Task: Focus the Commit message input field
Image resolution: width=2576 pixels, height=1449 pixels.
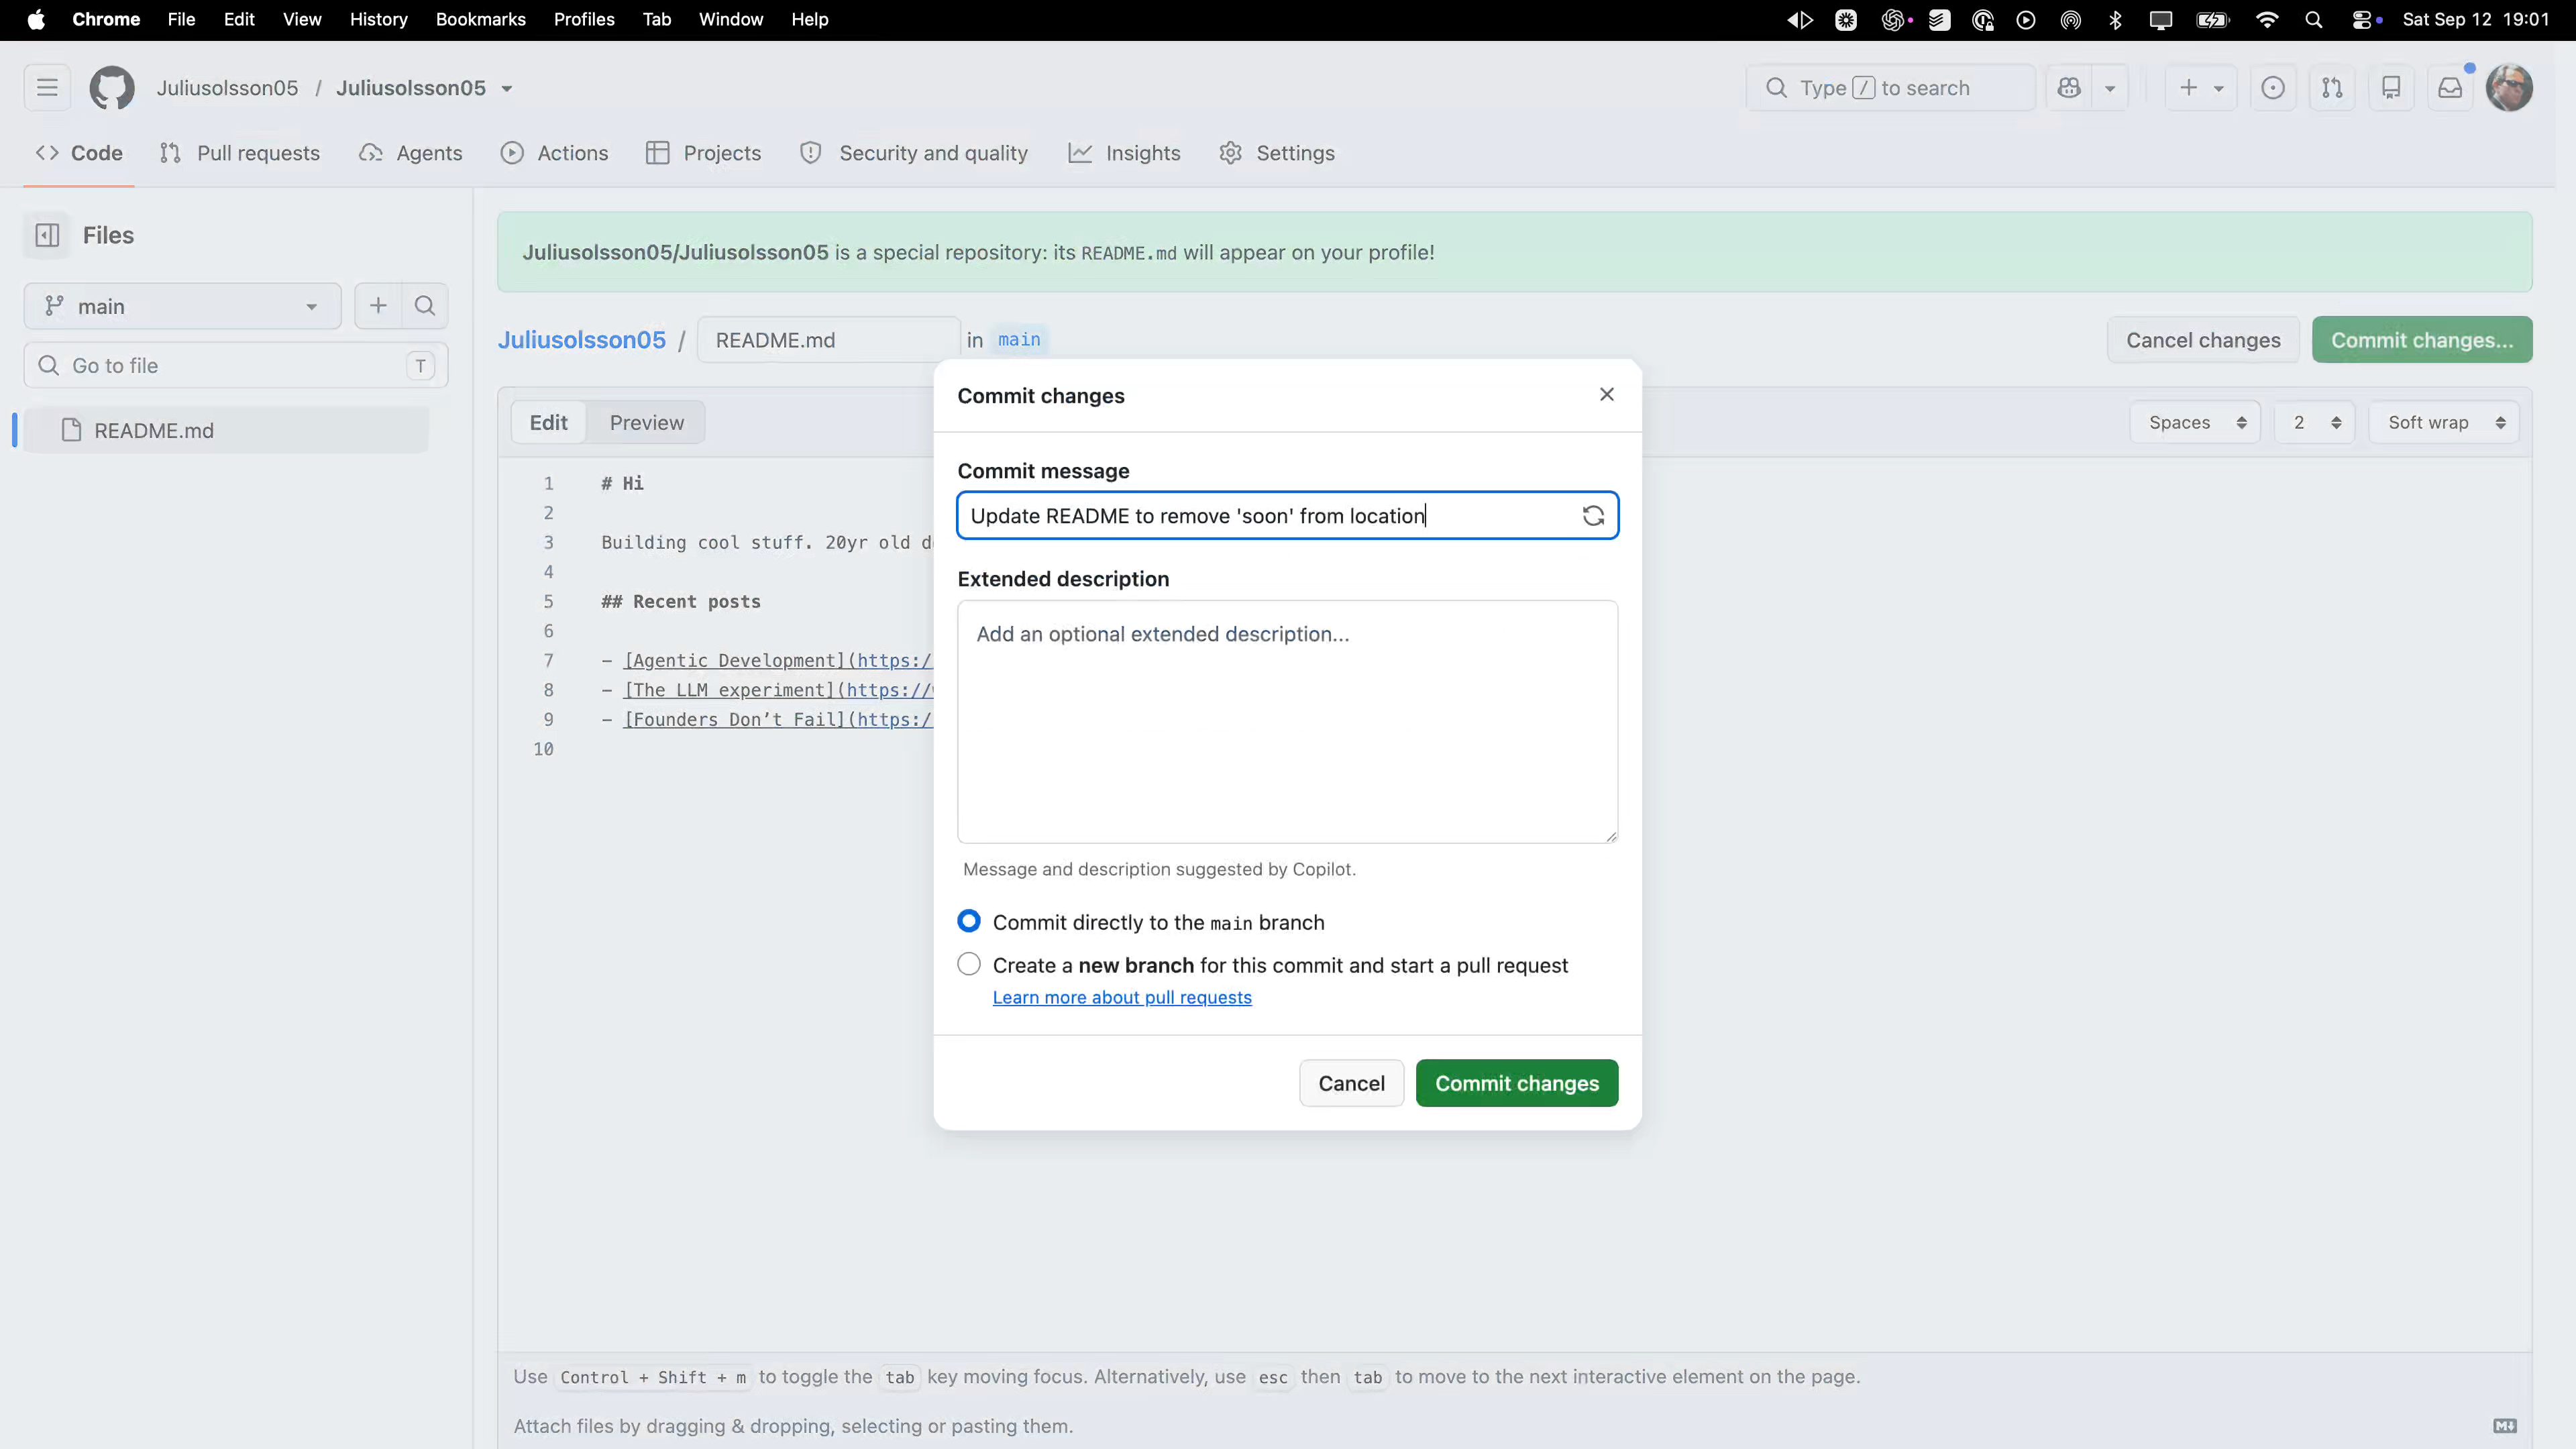Action: click(x=1287, y=516)
